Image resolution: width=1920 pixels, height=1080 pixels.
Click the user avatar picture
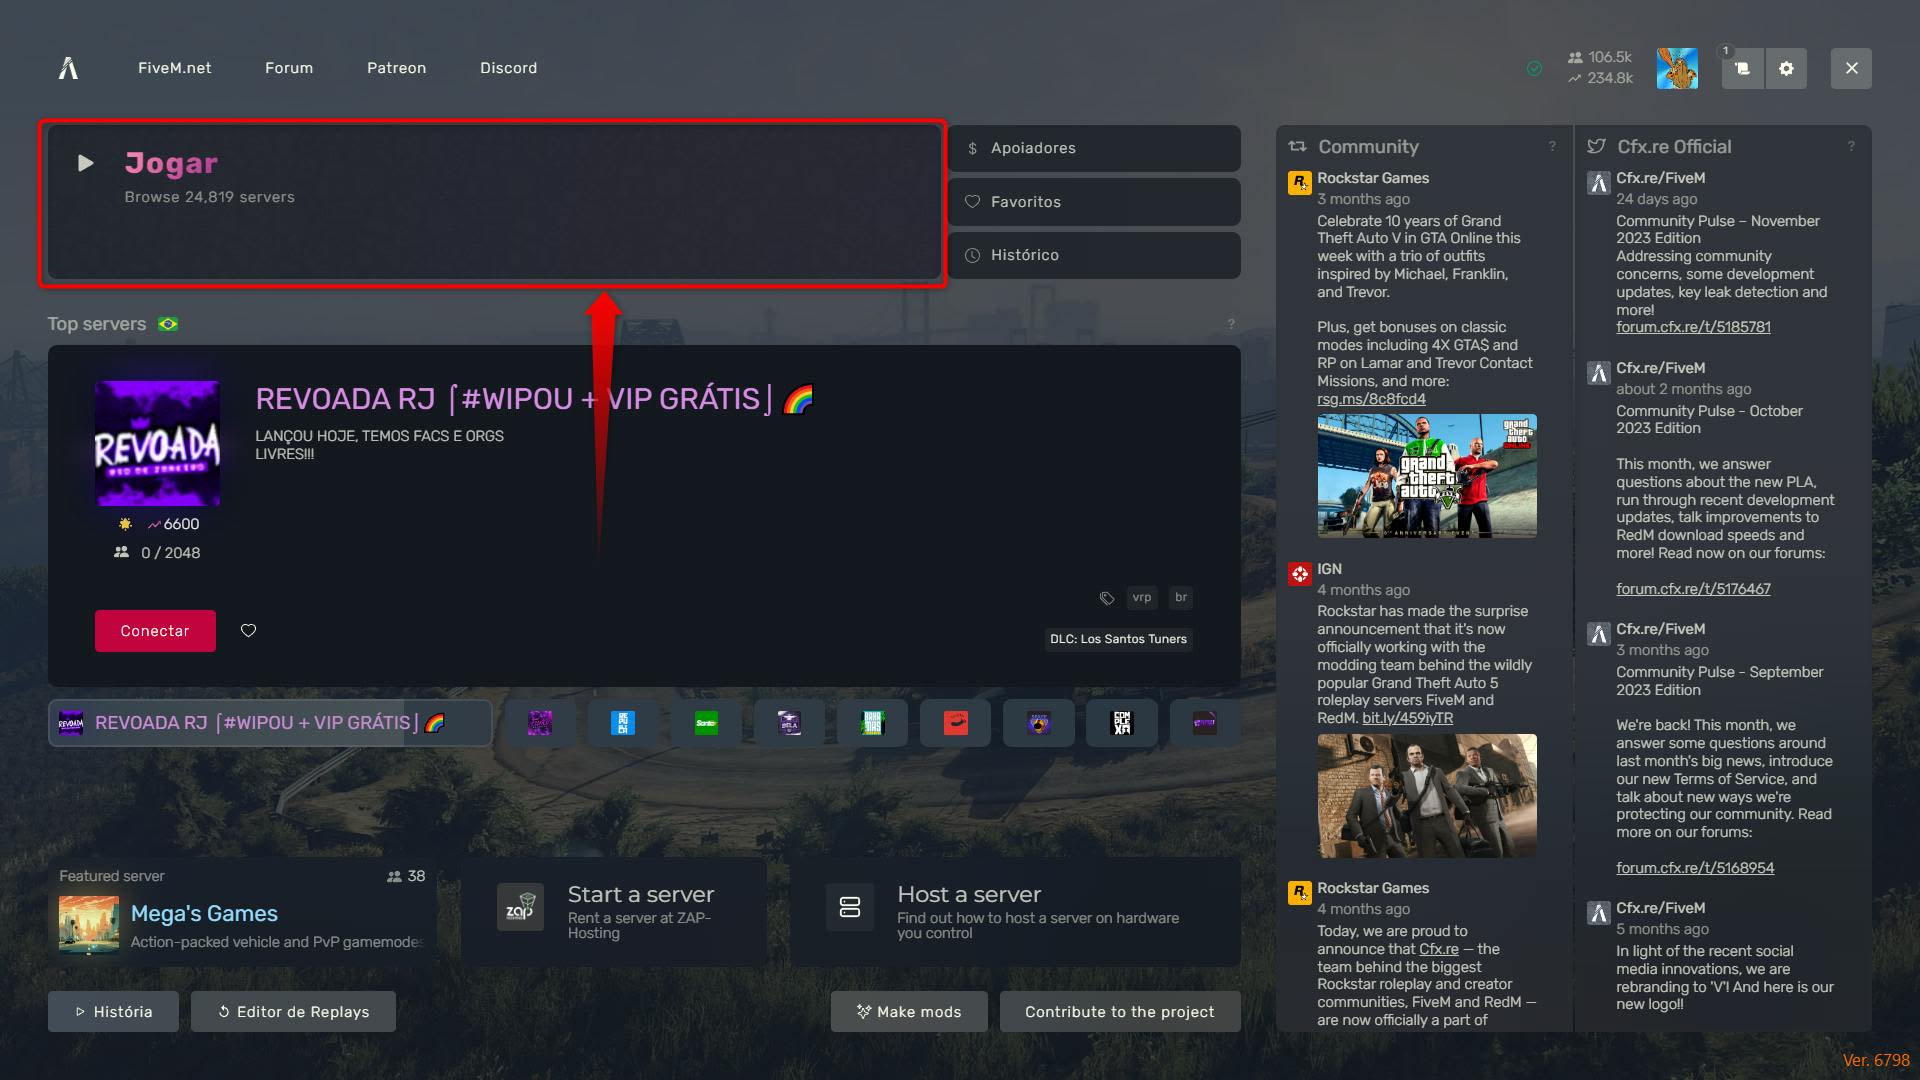click(x=1677, y=69)
